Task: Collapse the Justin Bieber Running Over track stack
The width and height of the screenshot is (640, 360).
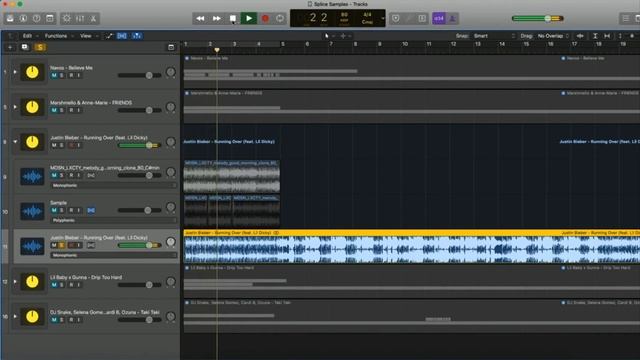Action: pyautogui.click(x=15, y=142)
